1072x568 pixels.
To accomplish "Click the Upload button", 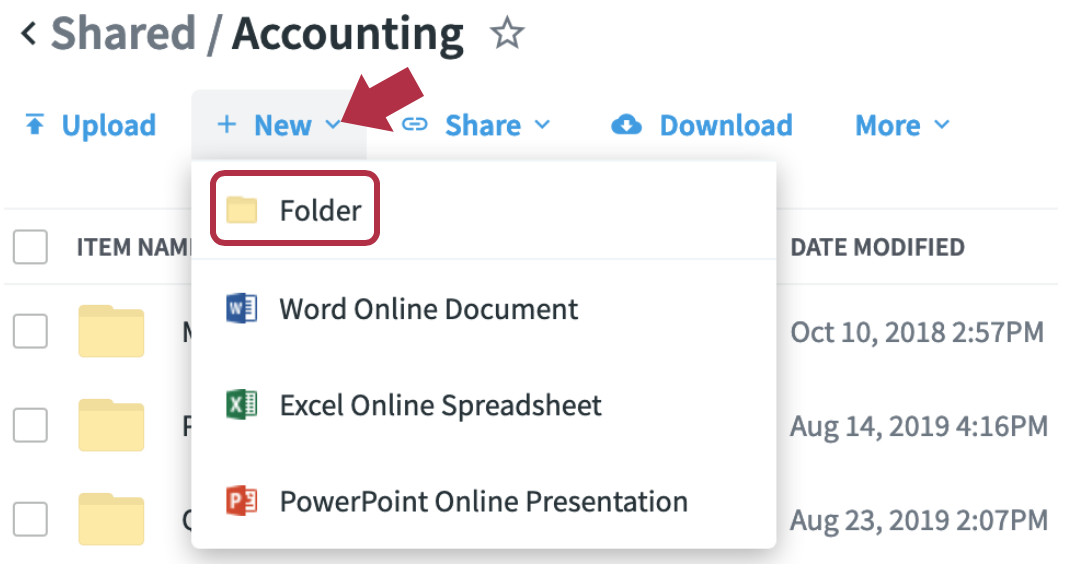I will point(90,124).
